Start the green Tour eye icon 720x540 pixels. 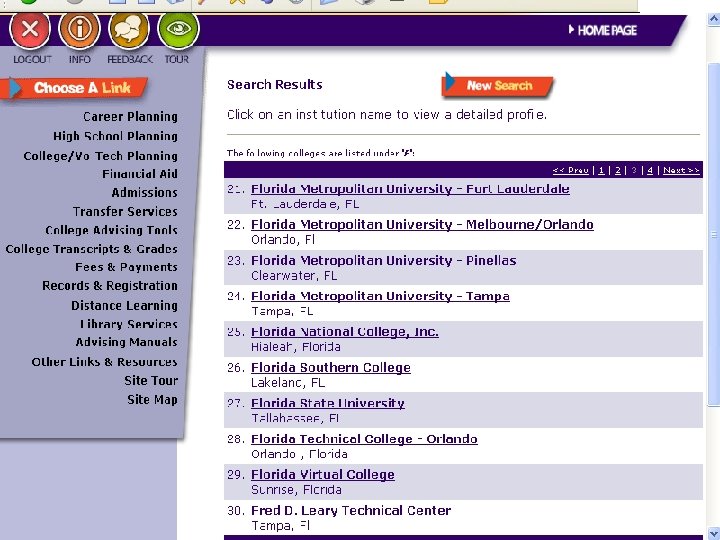click(178, 30)
